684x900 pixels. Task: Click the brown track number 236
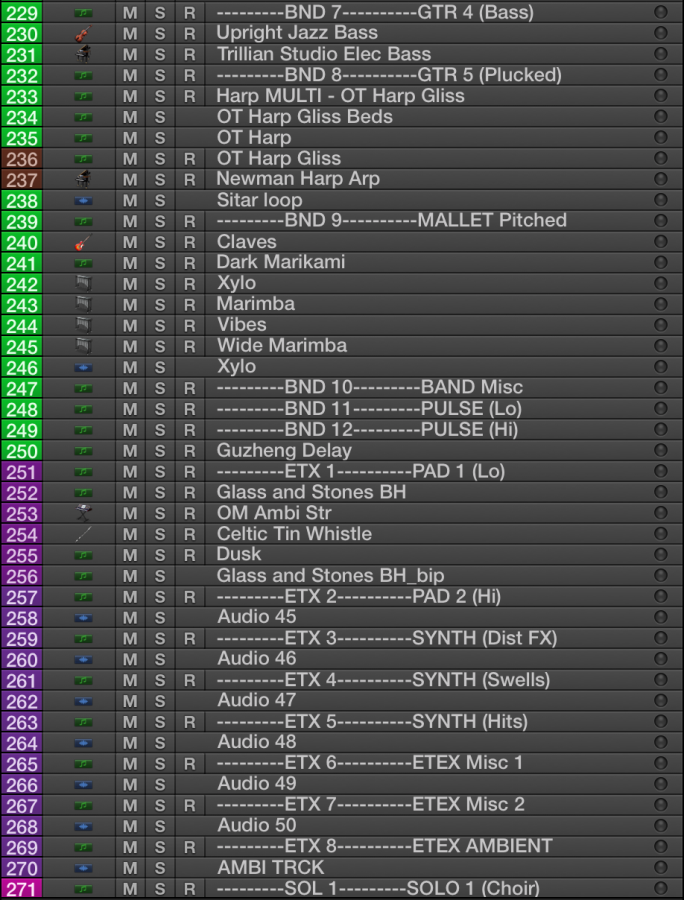coord(22,159)
